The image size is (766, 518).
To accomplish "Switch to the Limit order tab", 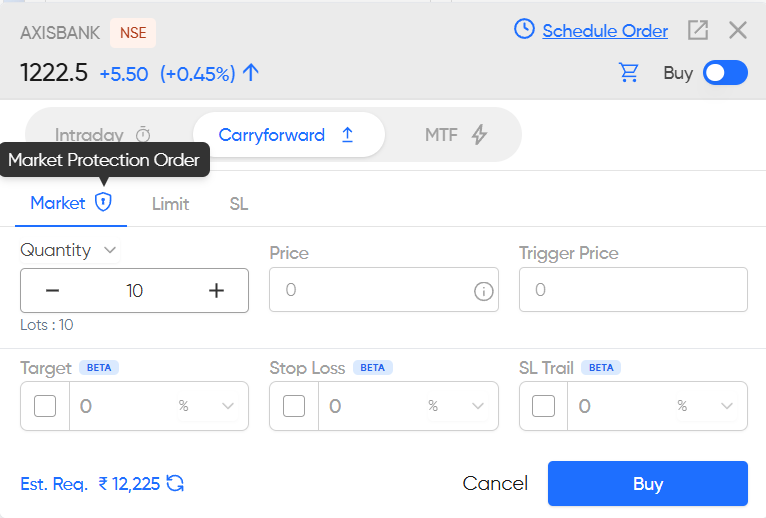I will pos(170,204).
